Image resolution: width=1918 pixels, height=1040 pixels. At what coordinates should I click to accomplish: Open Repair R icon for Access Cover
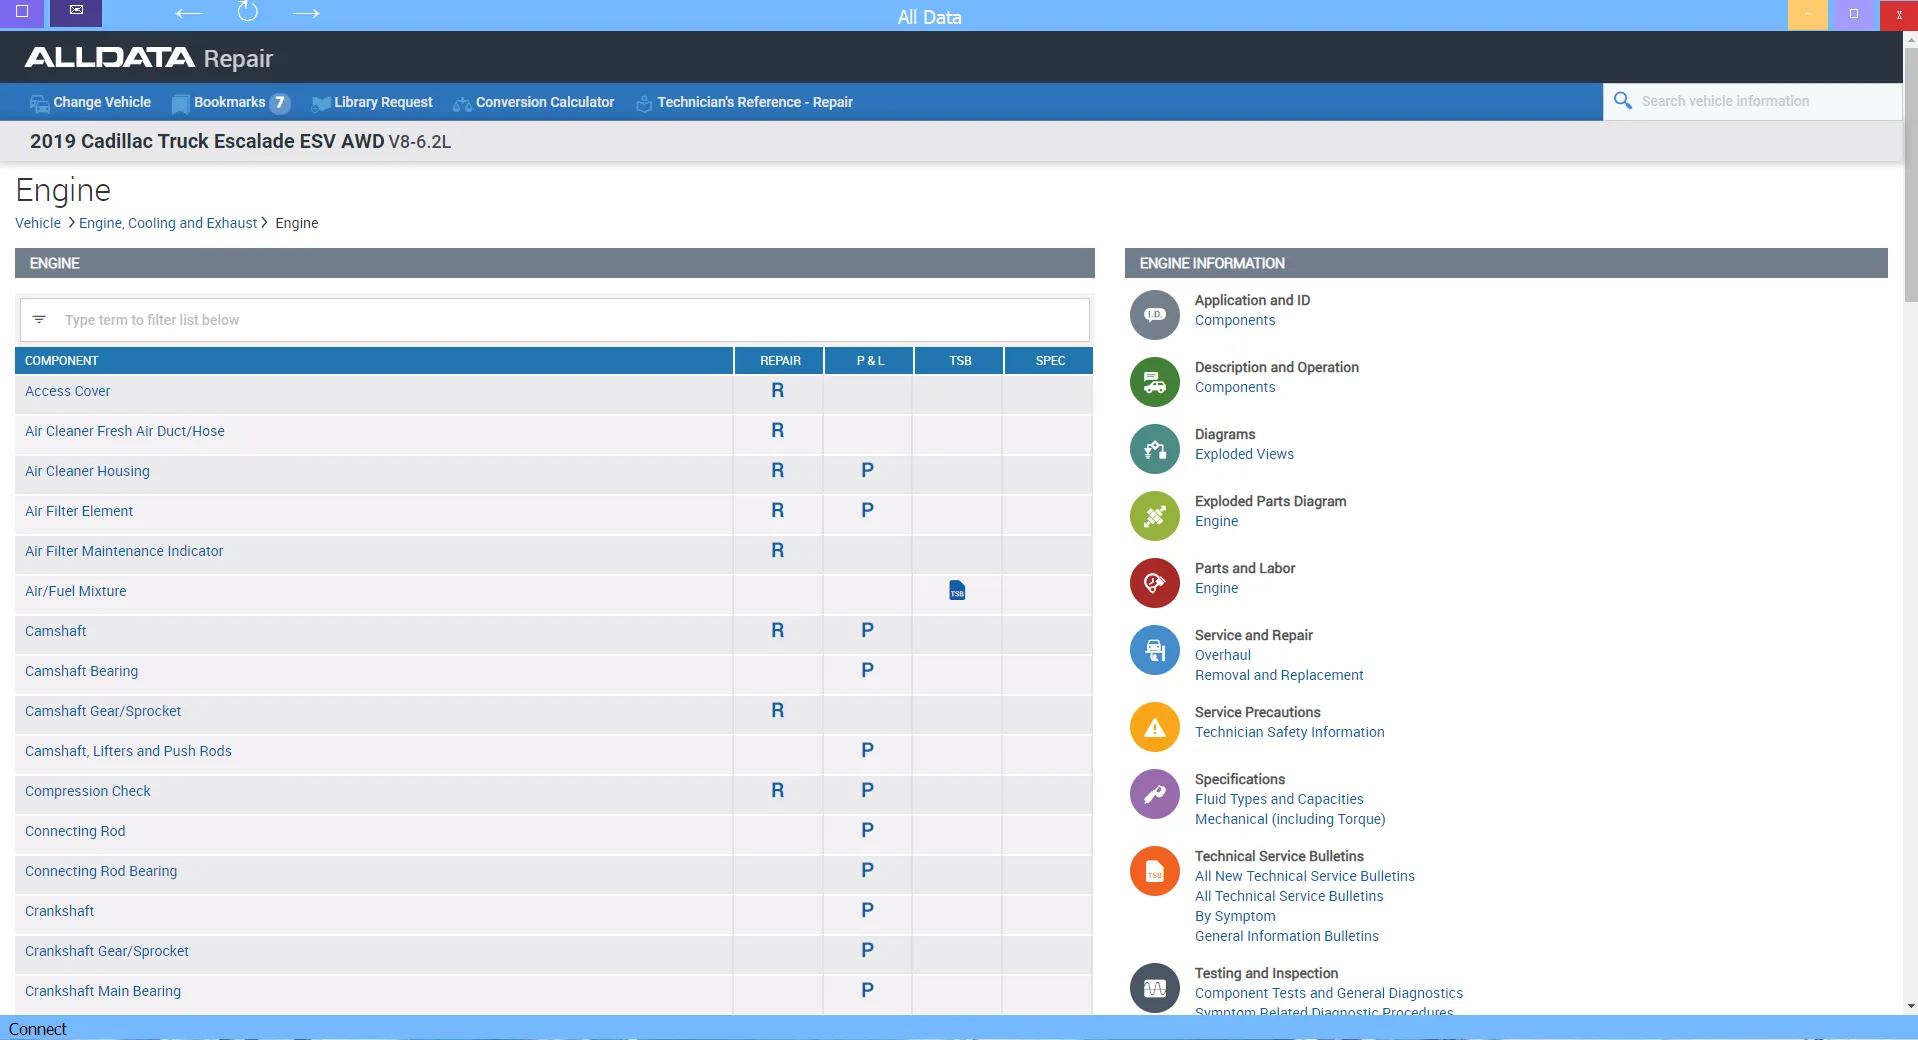click(x=777, y=391)
